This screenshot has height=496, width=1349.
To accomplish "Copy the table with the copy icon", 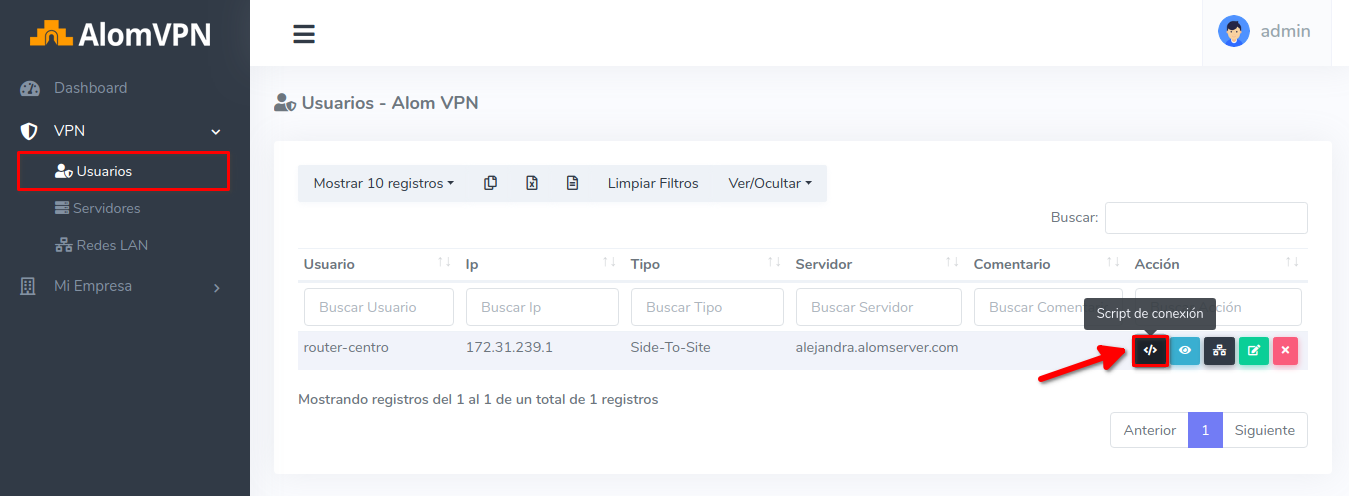I will [x=490, y=183].
